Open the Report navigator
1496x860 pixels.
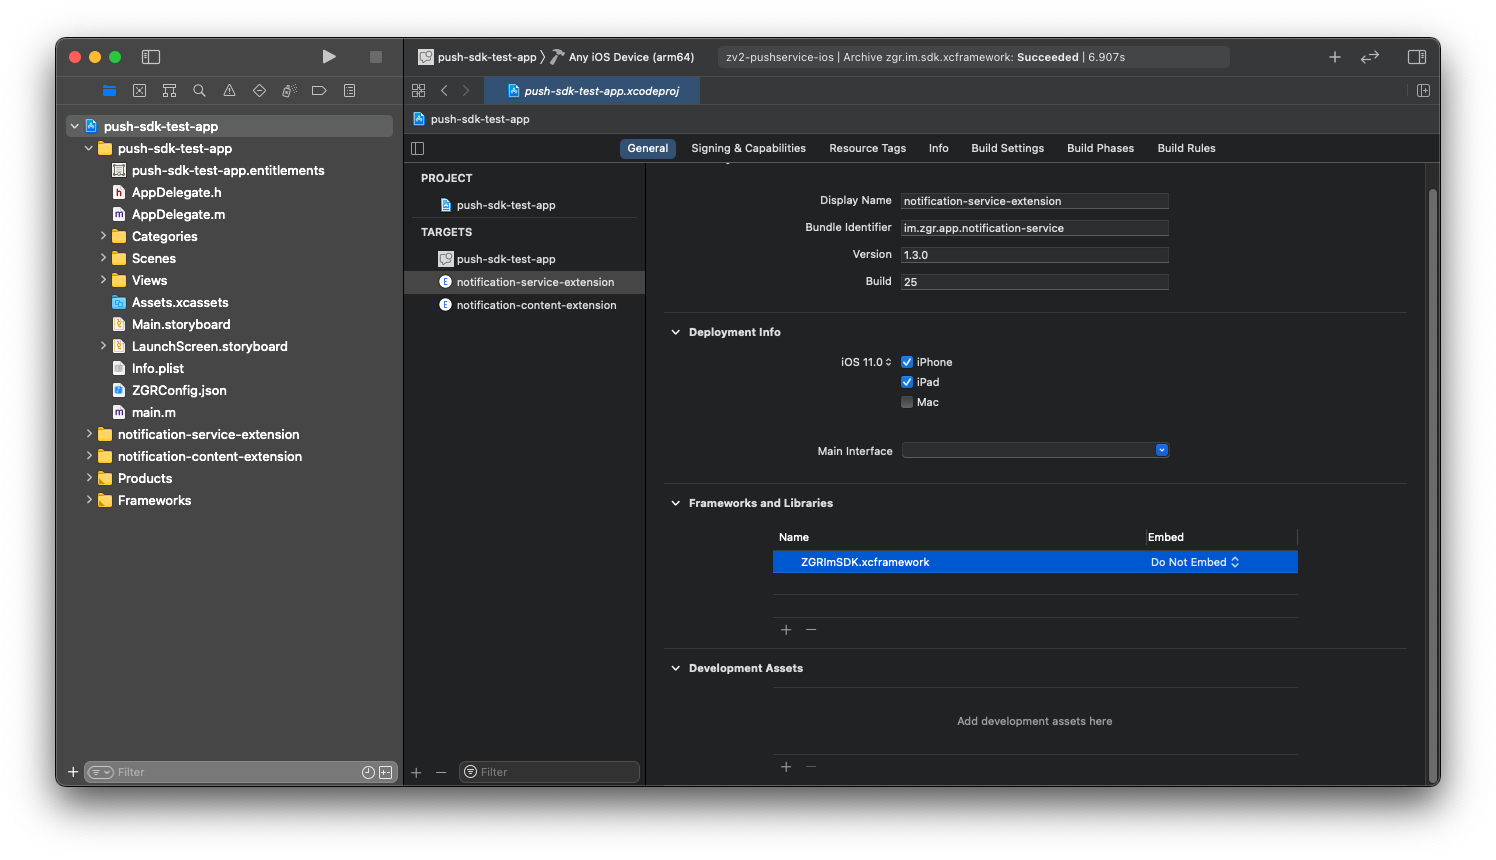pyautogui.click(x=349, y=91)
